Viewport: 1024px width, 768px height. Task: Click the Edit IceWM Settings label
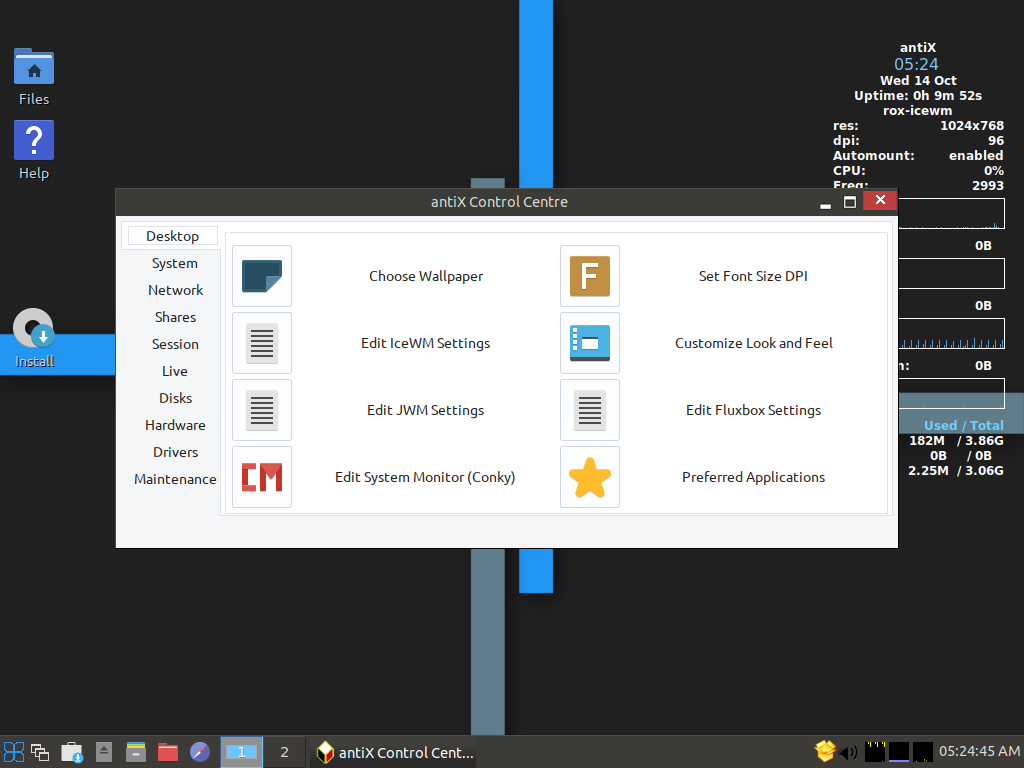(x=425, y=344)
